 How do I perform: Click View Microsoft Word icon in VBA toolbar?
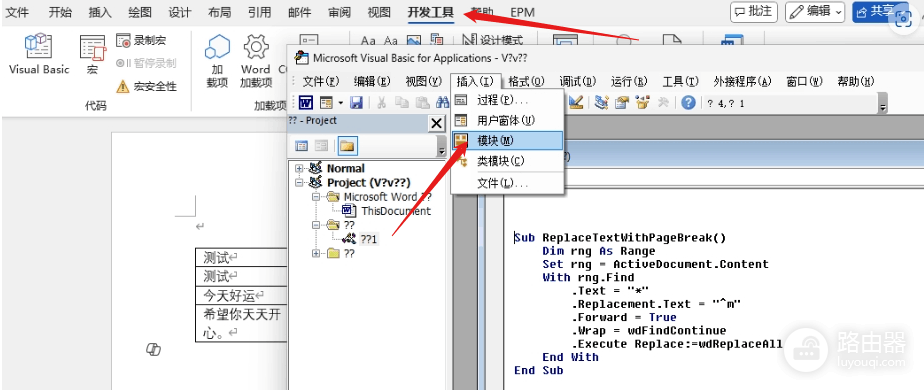[305, 103]
